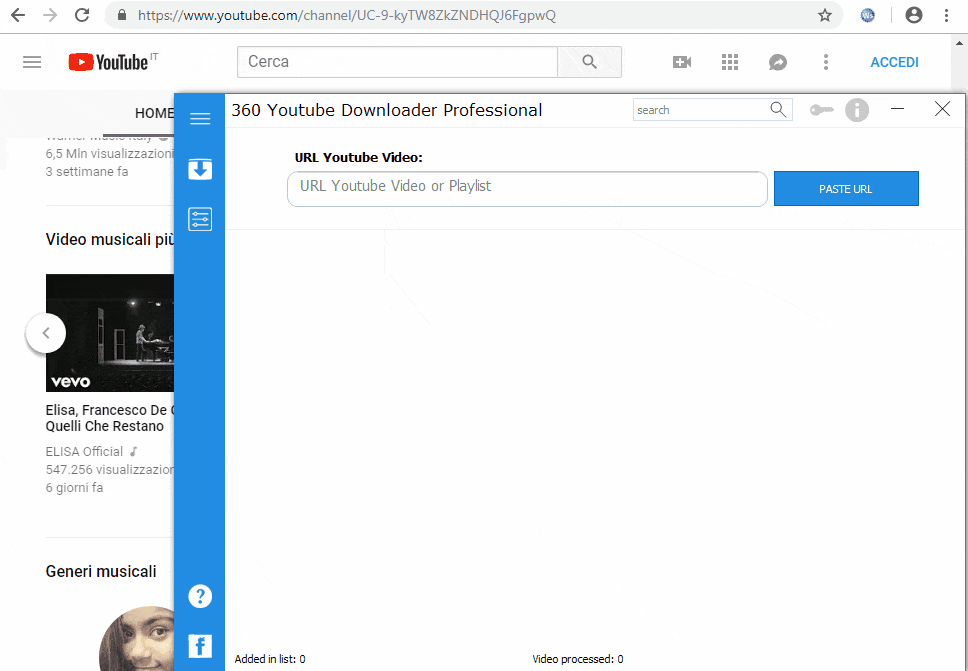Open the YouTube guide menu in the browser
Image resolution: width=968 pixels, height=671 pixels.
coord(32,62)
